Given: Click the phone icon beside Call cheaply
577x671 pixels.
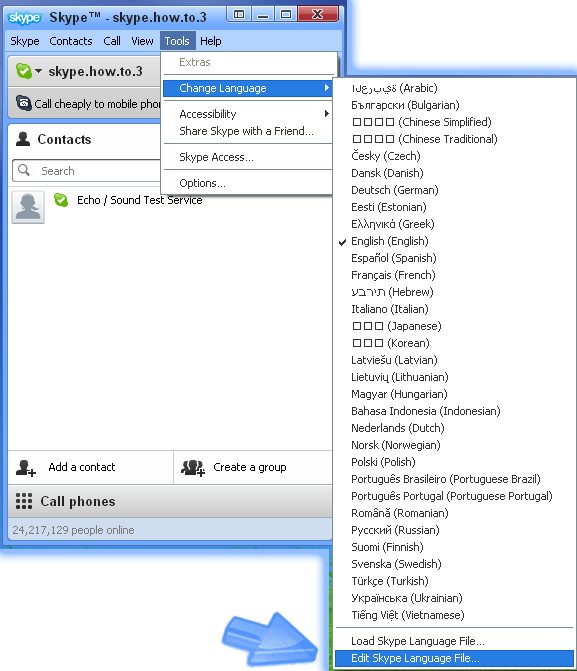Looking at the screenshot, I should pos(24,103).
